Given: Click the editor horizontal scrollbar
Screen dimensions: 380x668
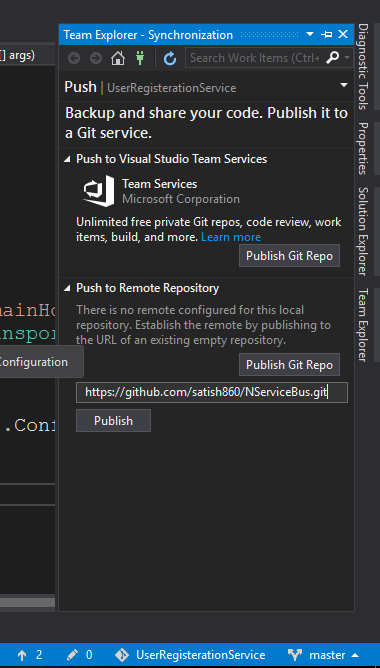Looking at the screenshot, I should (27, 602).
